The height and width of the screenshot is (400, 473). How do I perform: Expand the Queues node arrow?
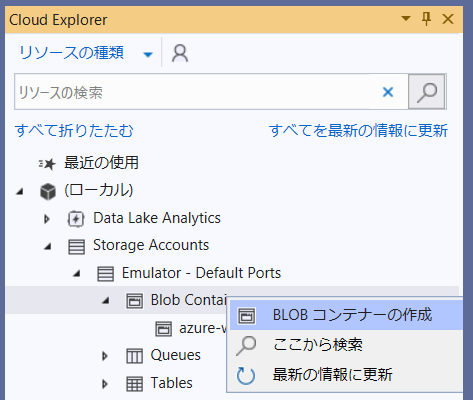(105, 356)
